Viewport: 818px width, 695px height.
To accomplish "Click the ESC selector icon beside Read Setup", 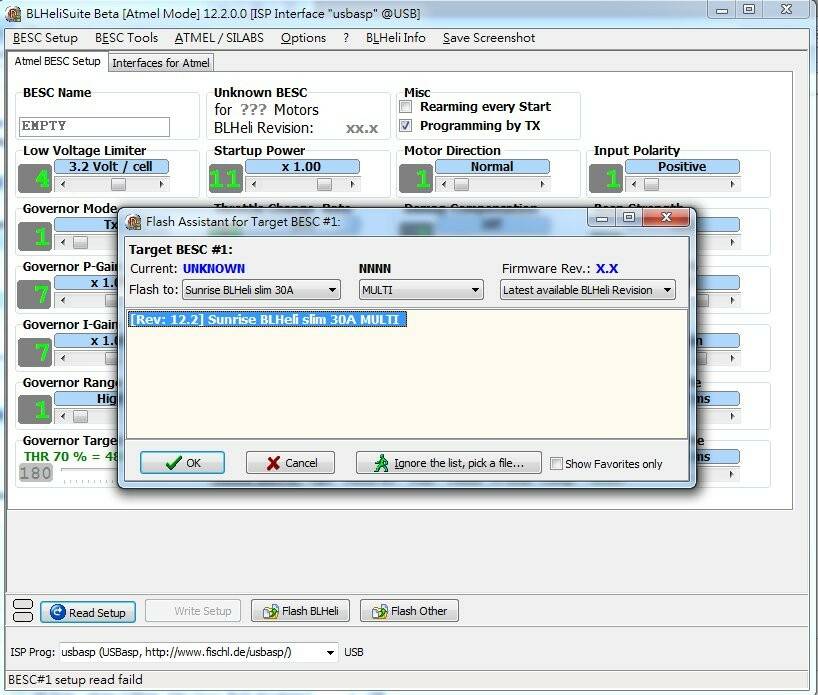I will tap(22, 610).
